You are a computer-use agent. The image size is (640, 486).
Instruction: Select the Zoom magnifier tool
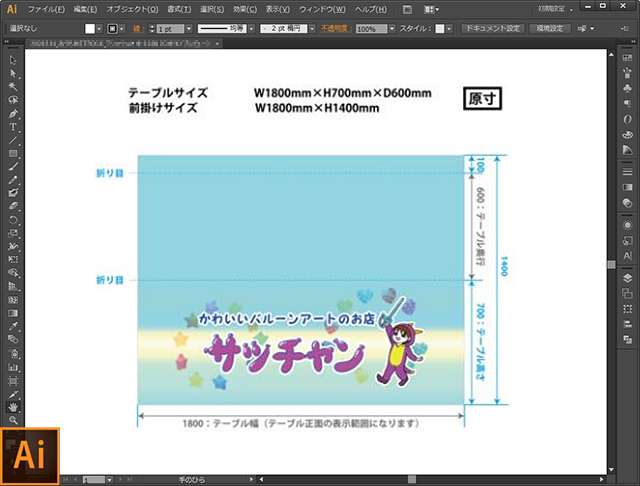(x=14, y=421)
